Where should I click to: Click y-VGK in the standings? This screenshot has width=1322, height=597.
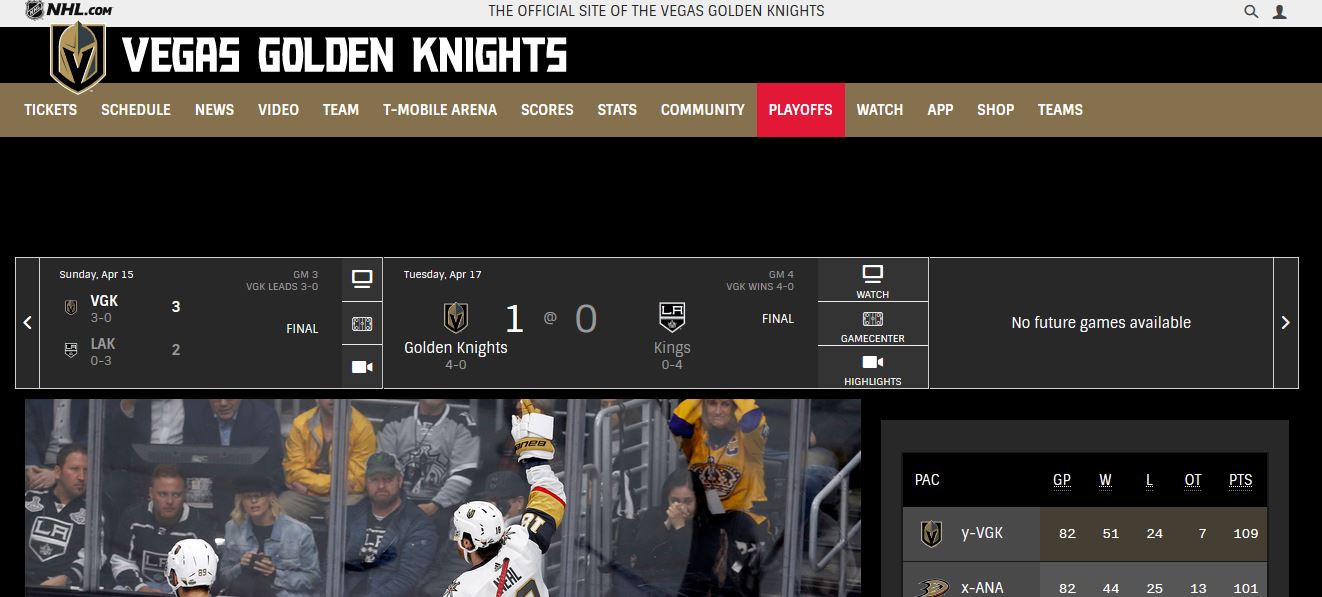pos(982,534)
